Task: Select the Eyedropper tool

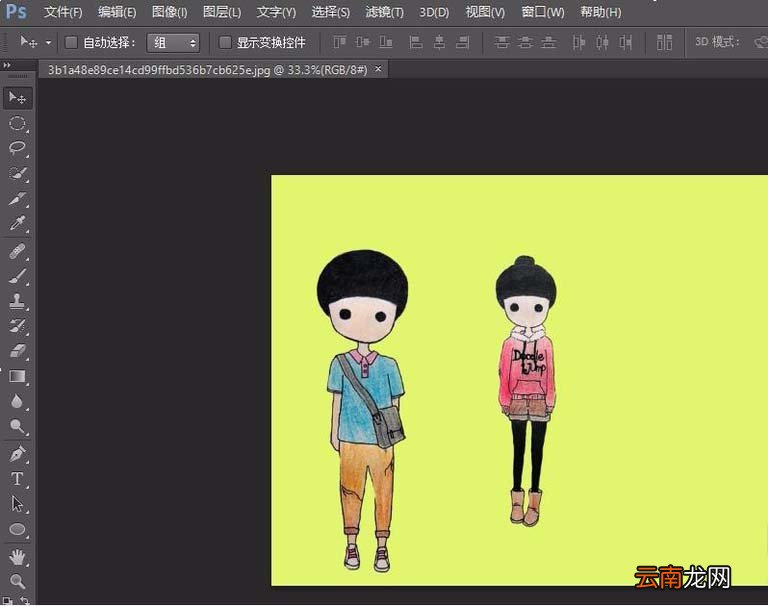Action: (18, 223)
